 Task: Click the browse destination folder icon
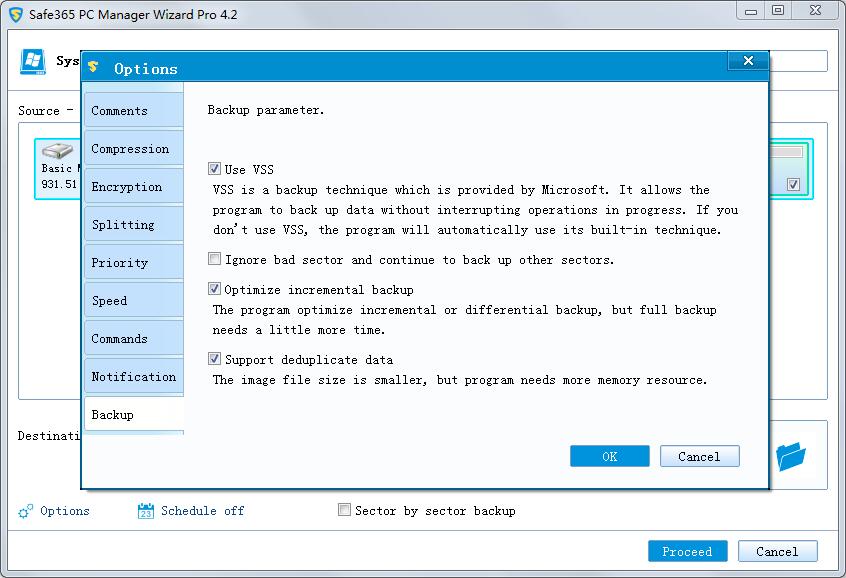click(790, 457)
